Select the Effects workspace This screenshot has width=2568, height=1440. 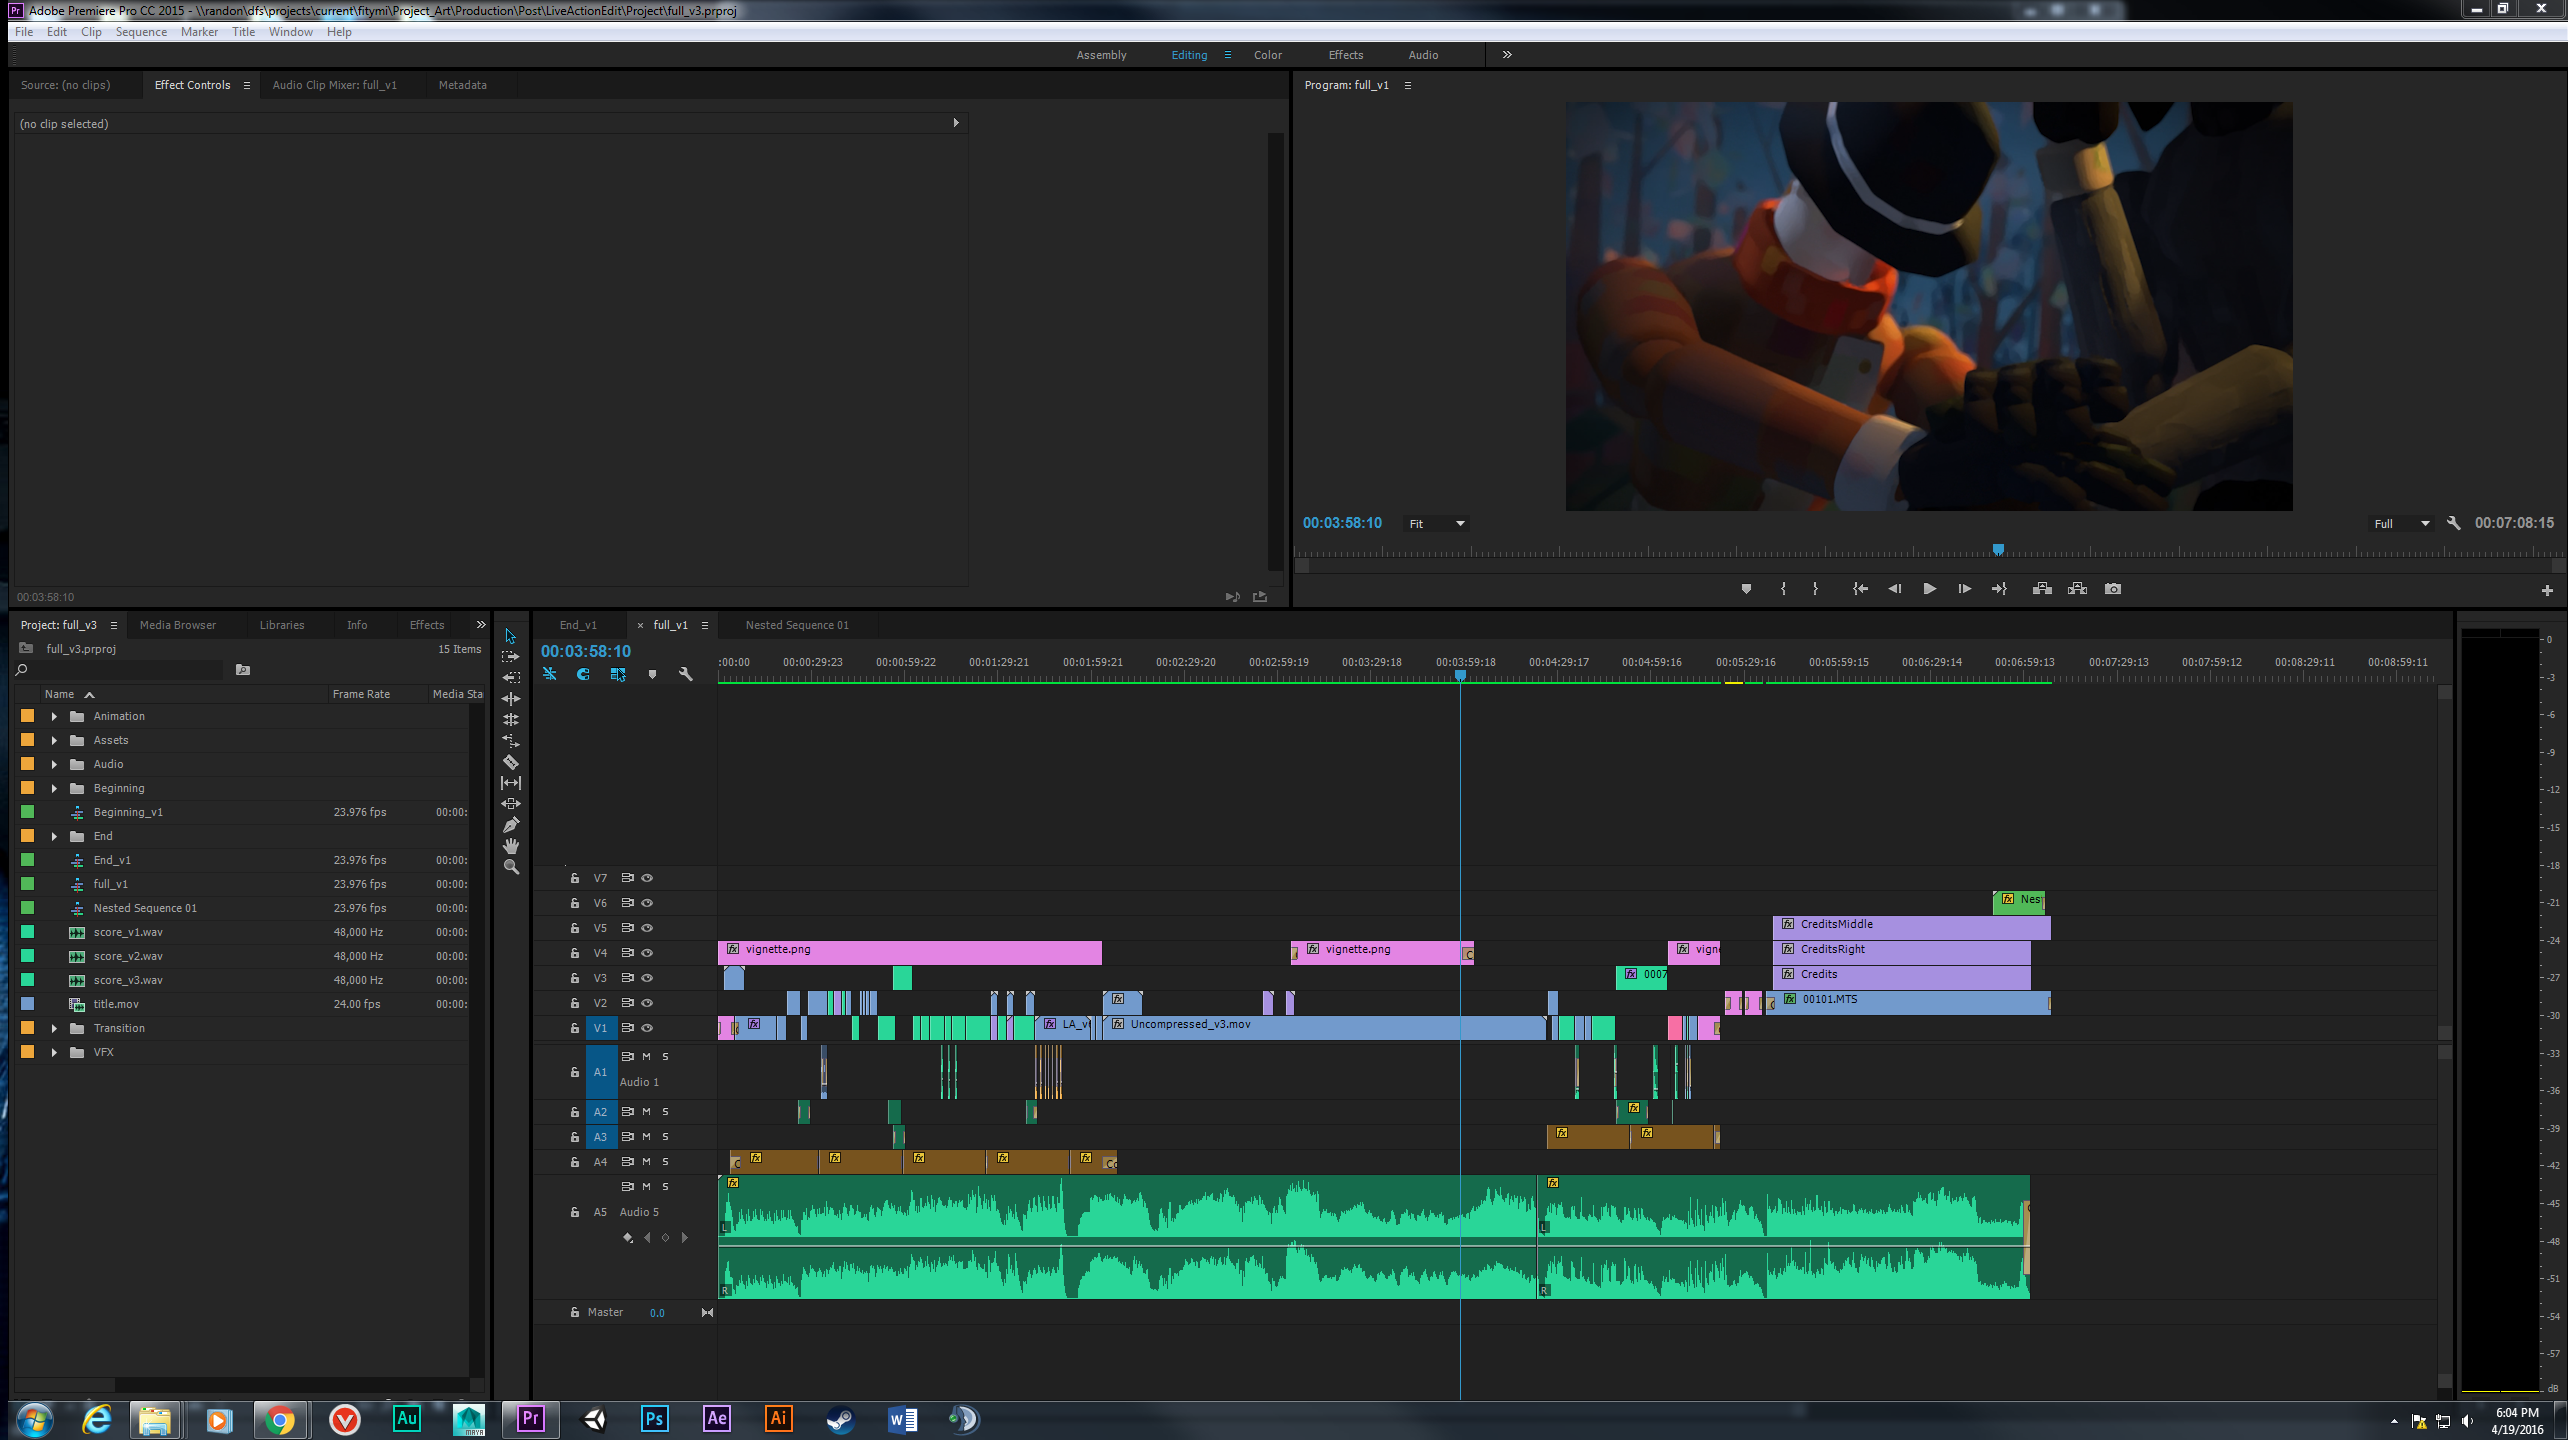tap(1345, 55)
